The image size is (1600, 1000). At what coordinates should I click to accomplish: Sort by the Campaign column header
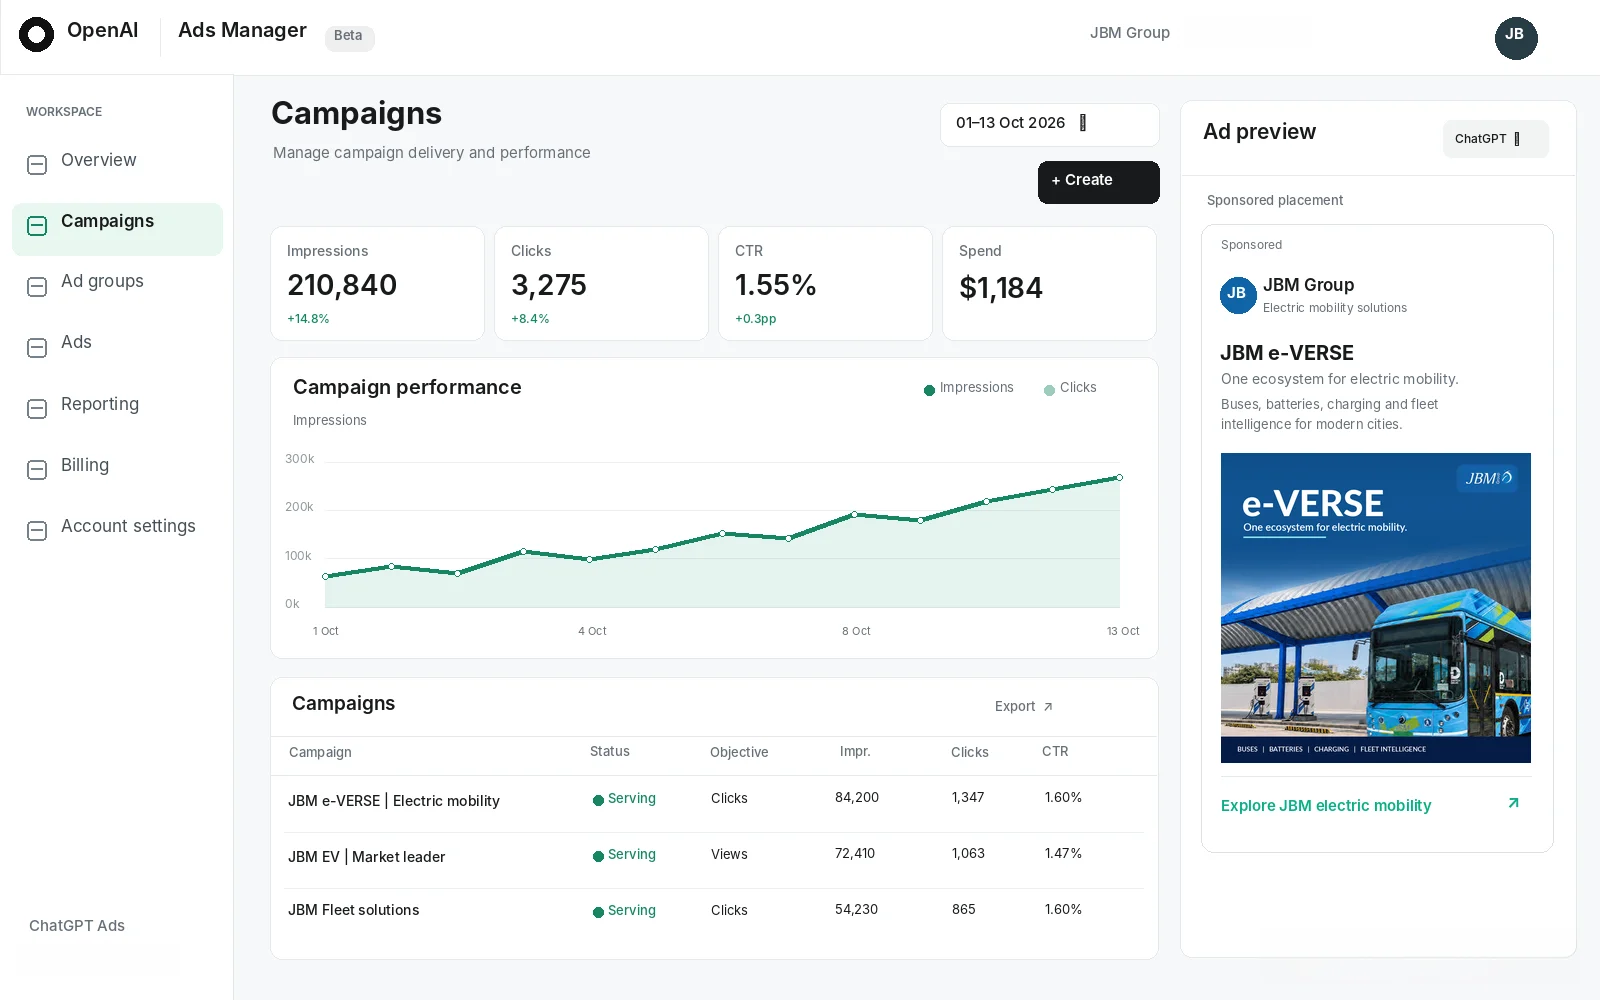coord(320,752)
